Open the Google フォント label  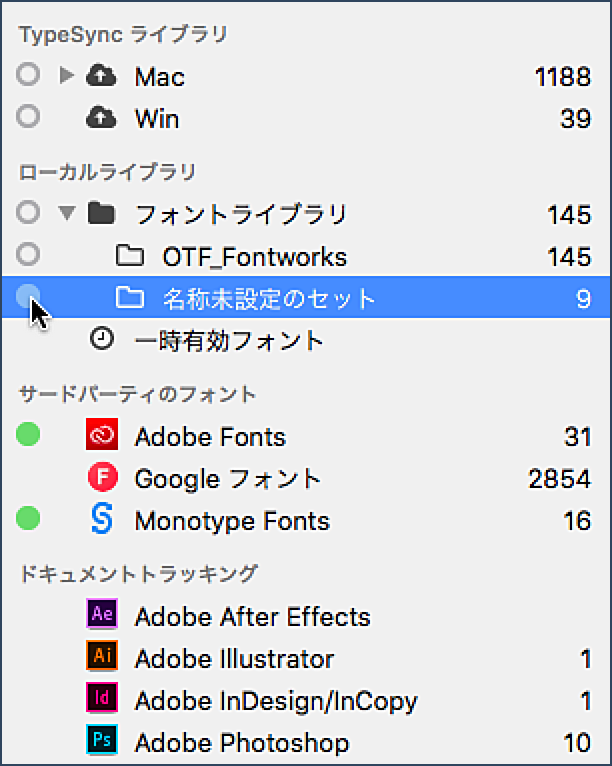pos(228,479)
